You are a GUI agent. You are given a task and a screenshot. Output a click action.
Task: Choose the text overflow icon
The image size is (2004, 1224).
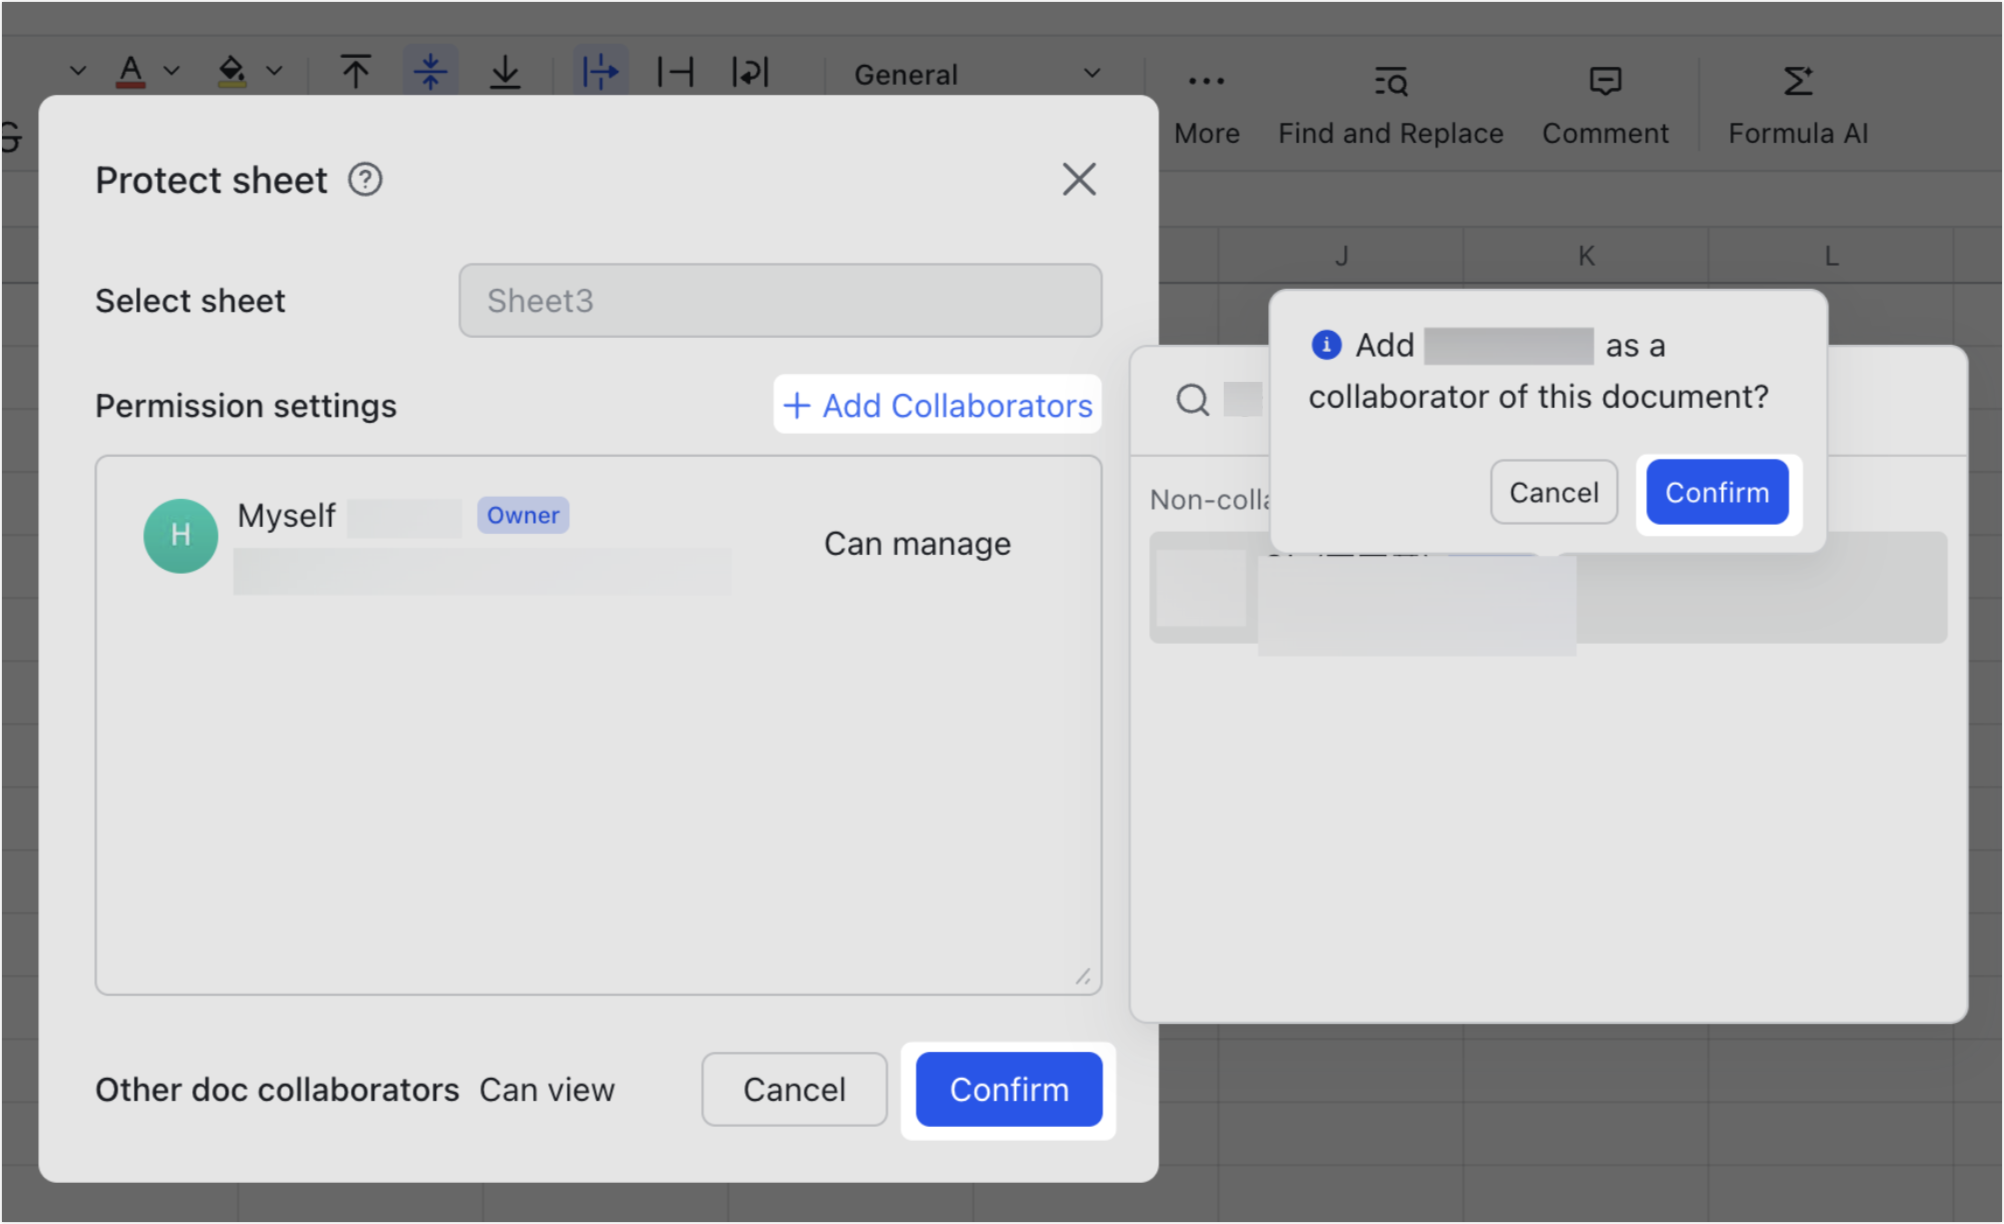[600, 72]
